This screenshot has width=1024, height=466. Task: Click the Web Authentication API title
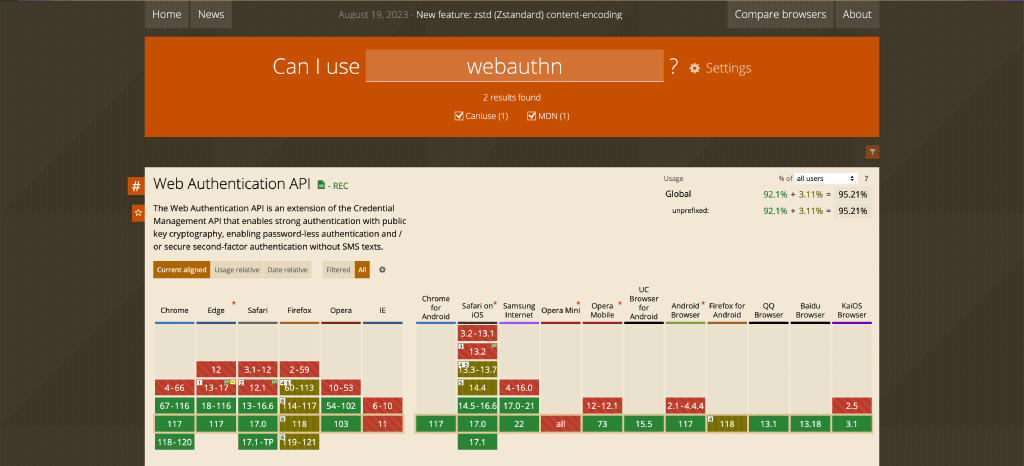click(232, 184)
